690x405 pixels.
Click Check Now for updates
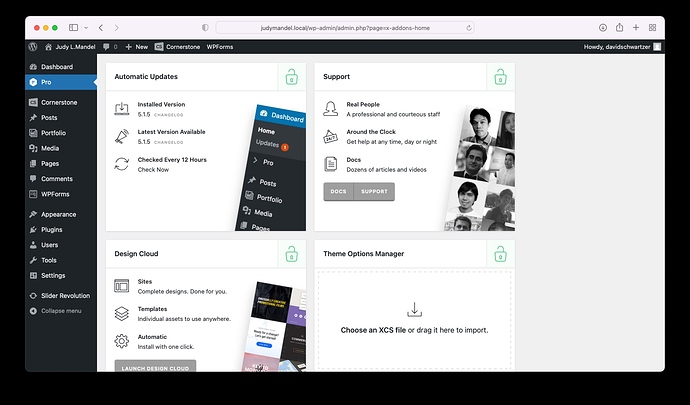pyautogui.click(x=153, y=169)
